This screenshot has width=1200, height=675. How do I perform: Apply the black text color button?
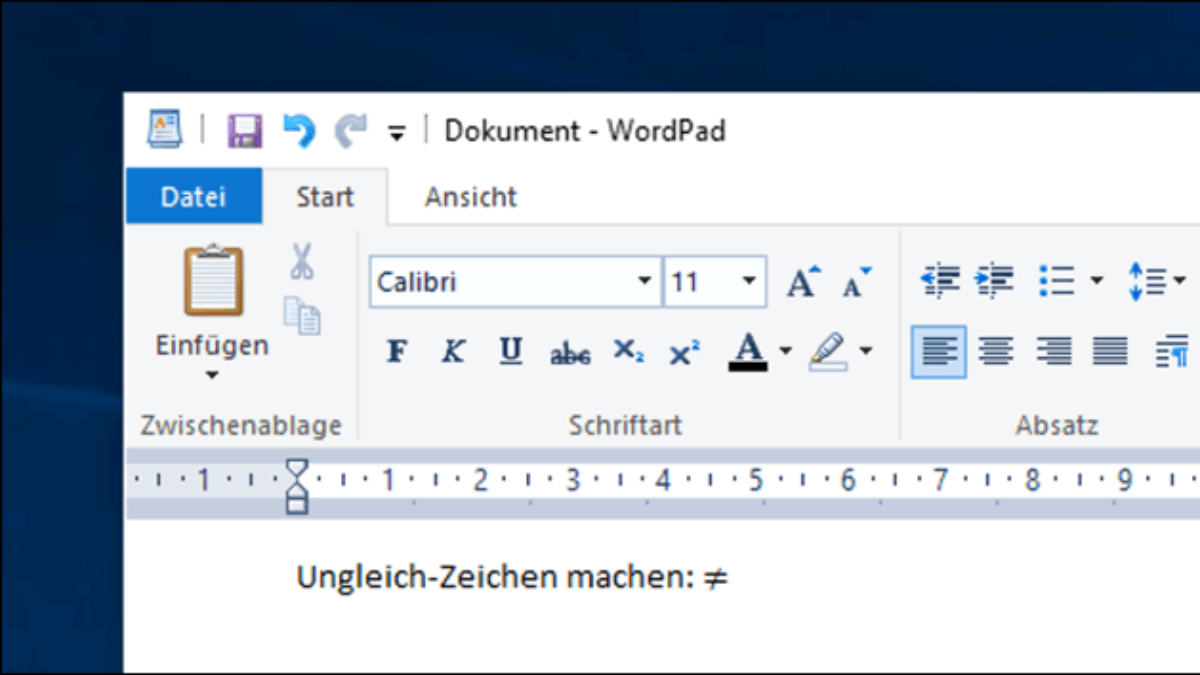pyautogui.click(x=749, y=351)
